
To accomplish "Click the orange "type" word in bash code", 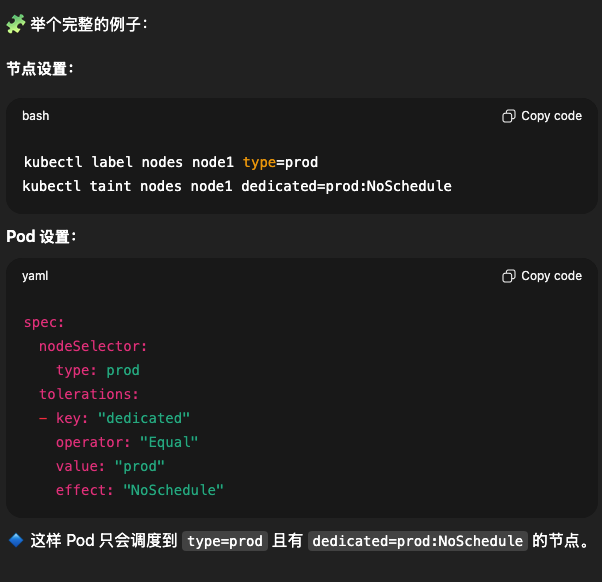I will click(x=259, y=161).
